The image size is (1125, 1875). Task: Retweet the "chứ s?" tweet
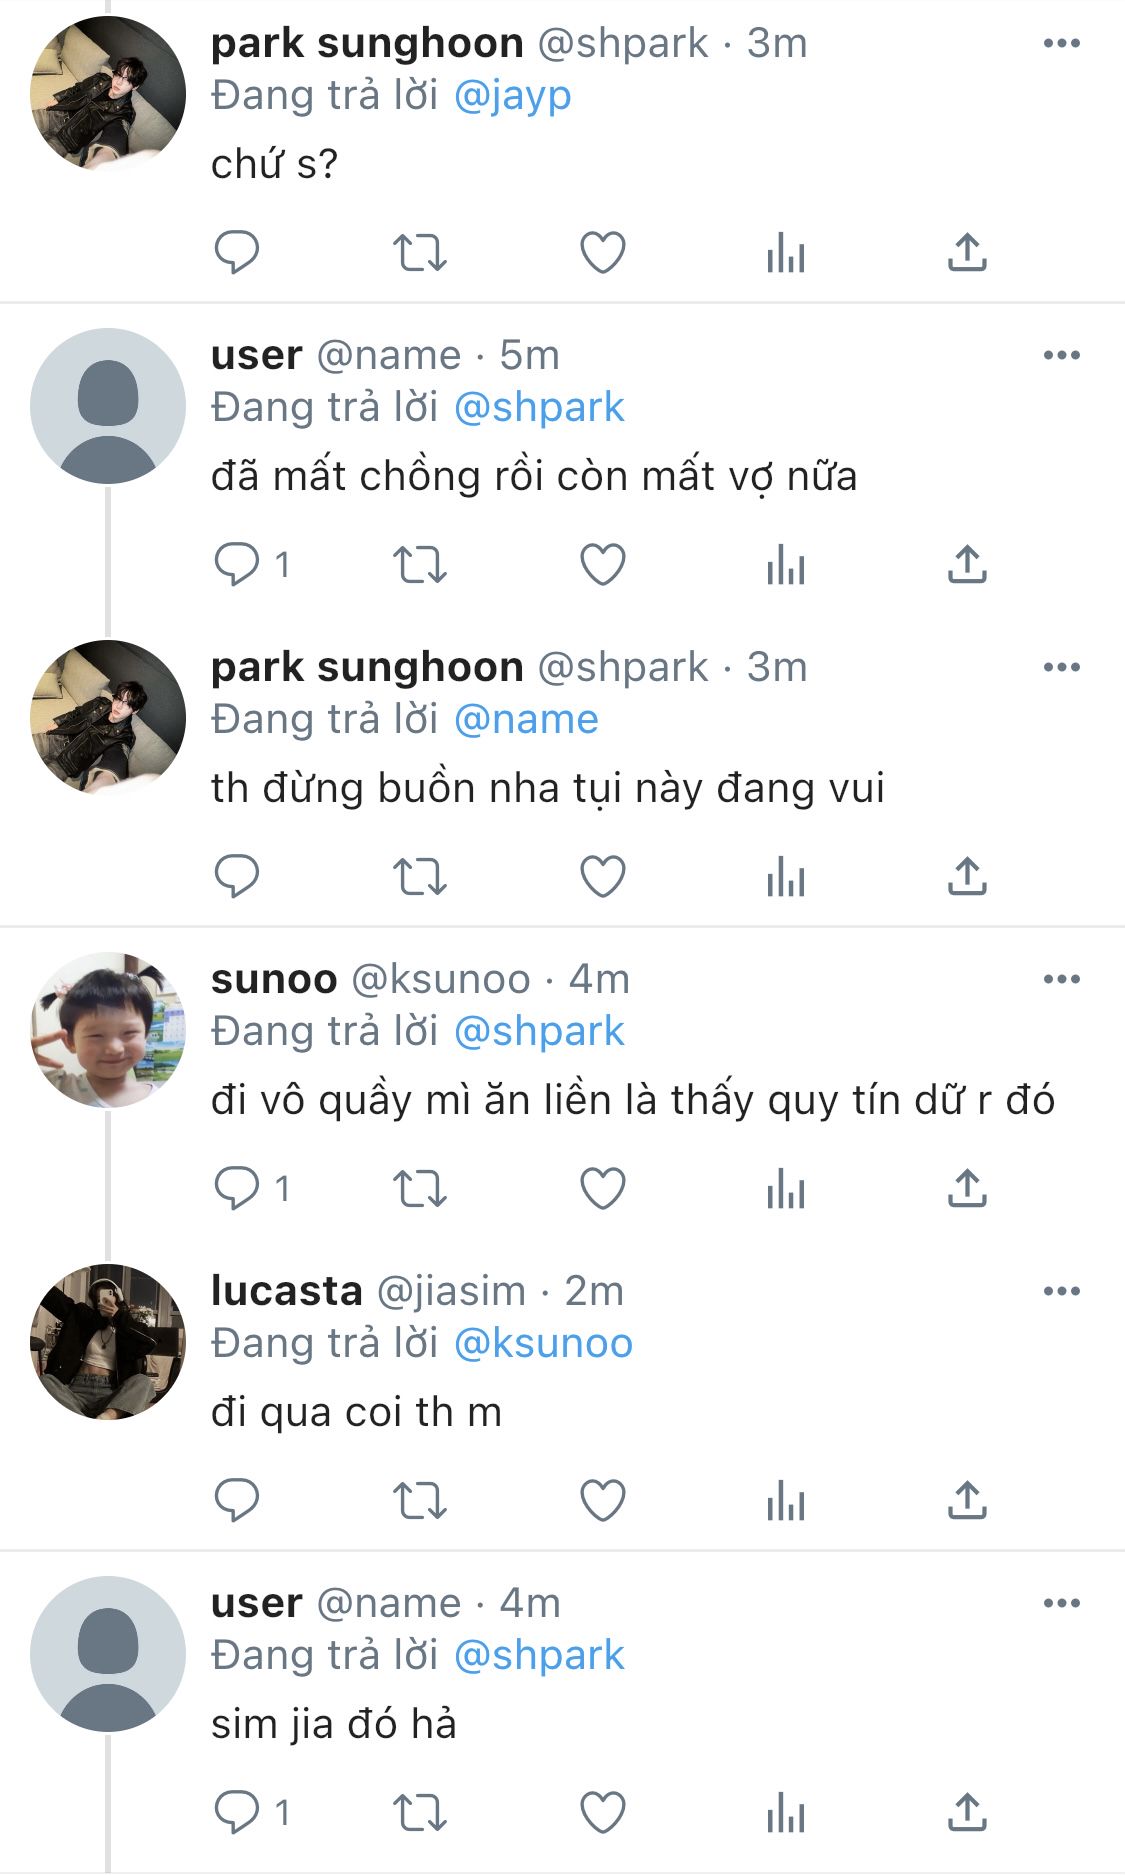click(x=419, y=252)
